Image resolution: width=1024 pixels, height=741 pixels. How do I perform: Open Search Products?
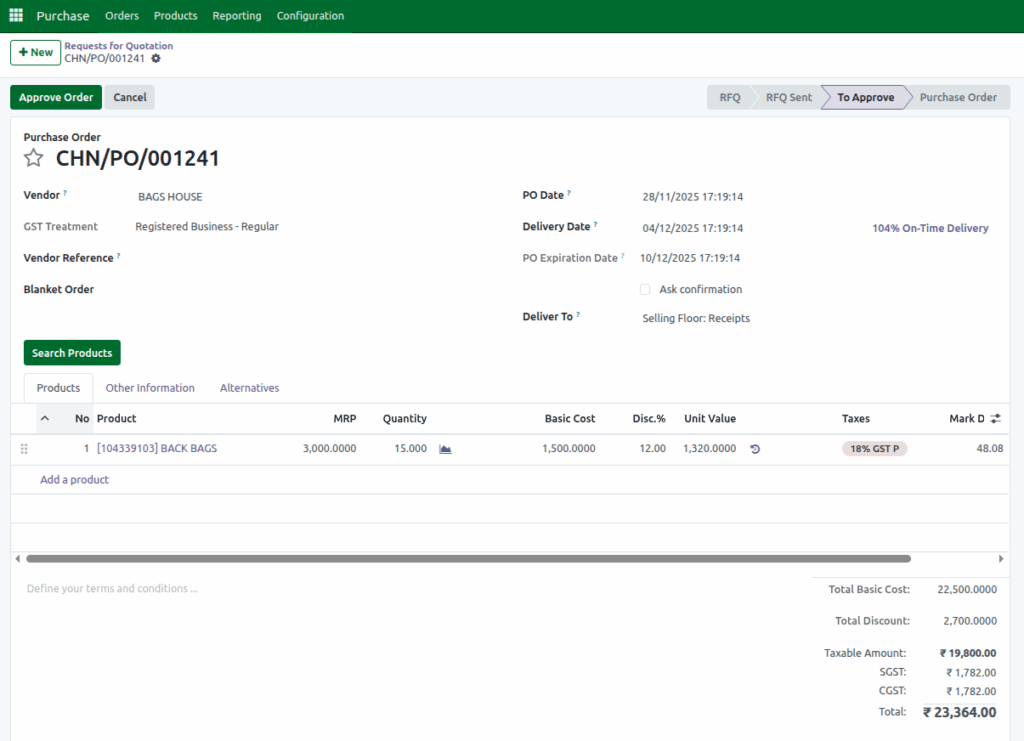pyautogui.click(x=72, y=352)
